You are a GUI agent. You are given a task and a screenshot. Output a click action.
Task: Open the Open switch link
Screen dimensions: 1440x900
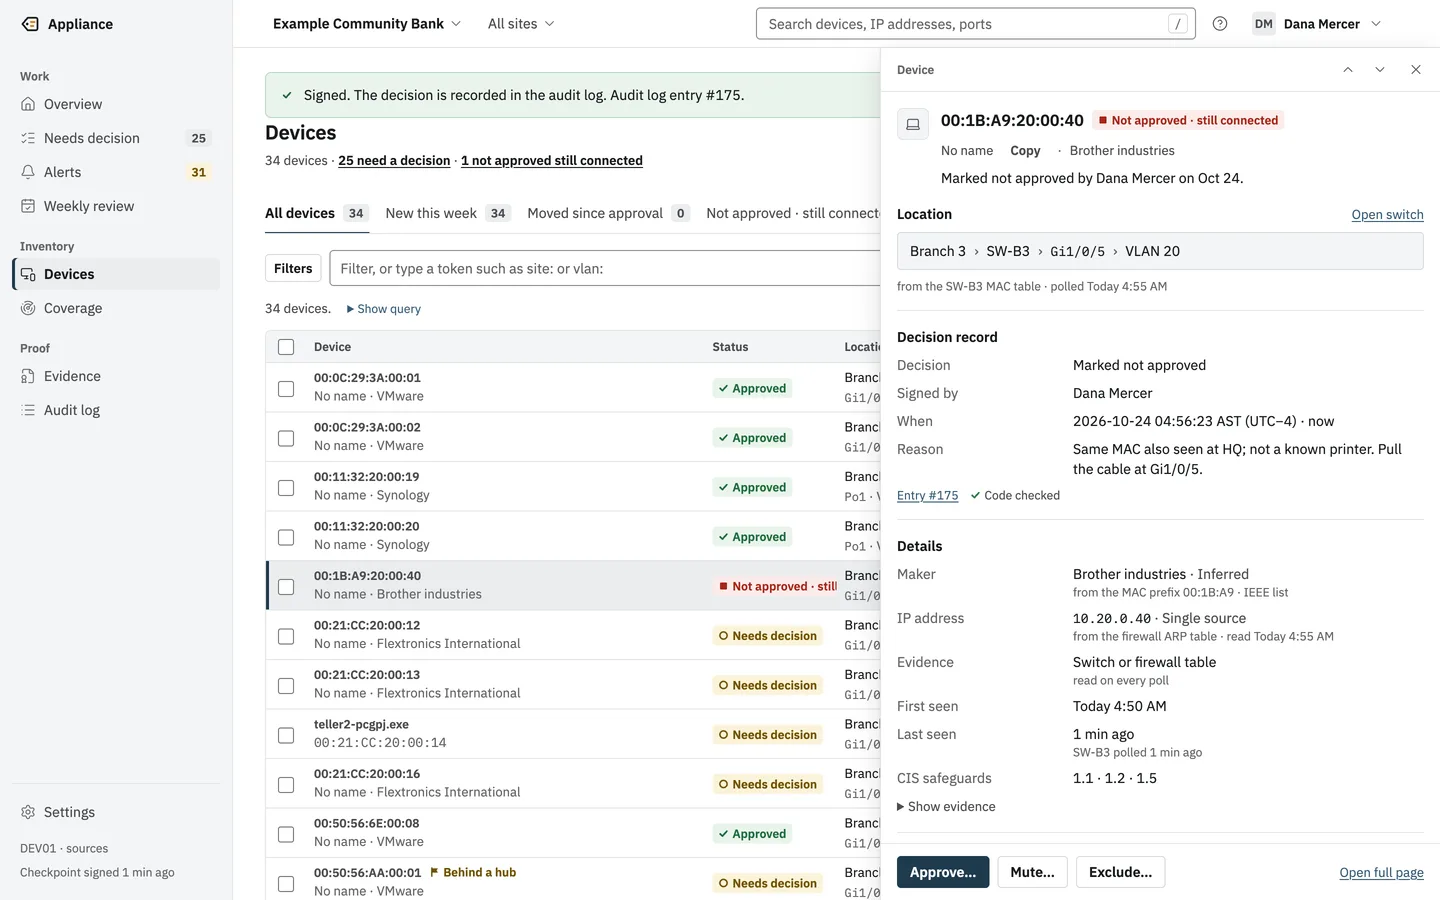pos(1387,215)
